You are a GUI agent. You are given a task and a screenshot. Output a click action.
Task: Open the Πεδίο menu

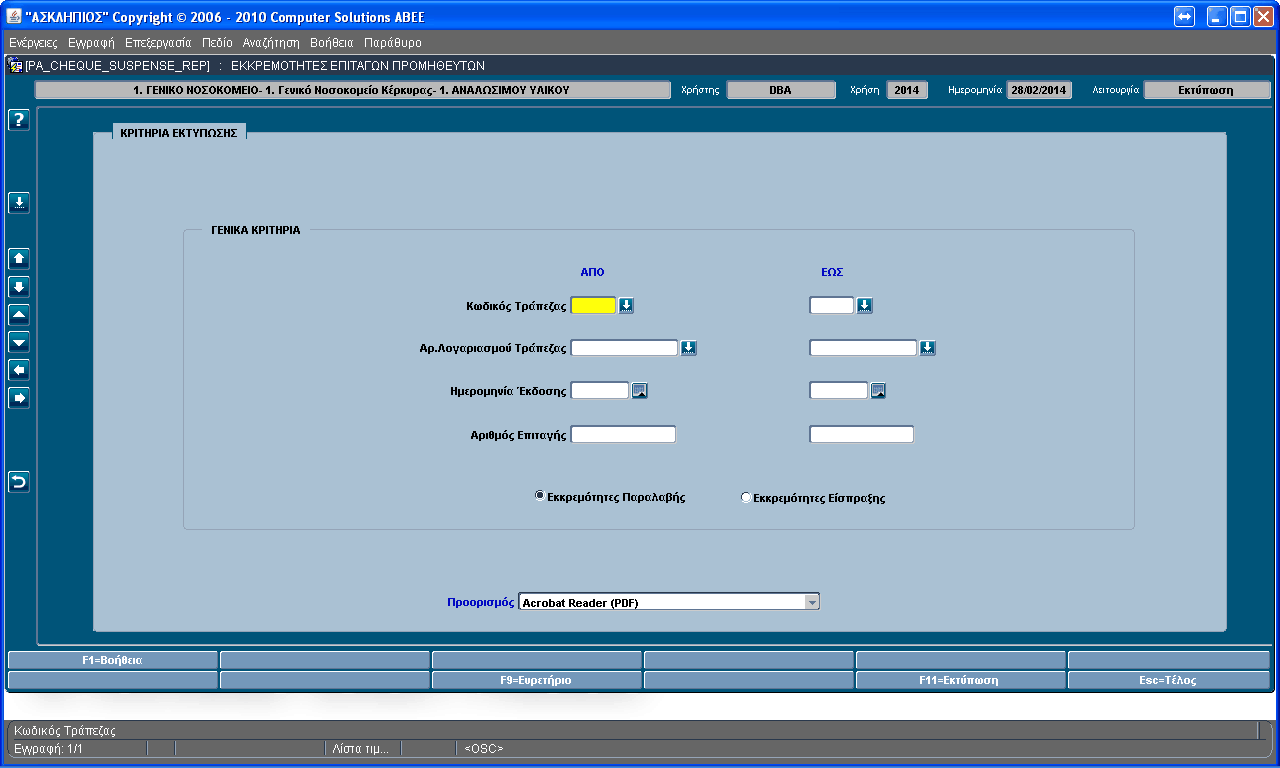(217, 43)
